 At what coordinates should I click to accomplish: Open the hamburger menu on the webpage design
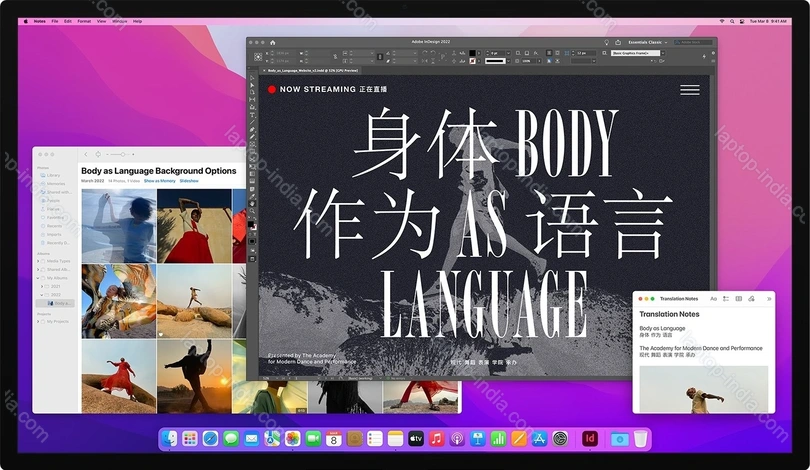click(689, 90)
